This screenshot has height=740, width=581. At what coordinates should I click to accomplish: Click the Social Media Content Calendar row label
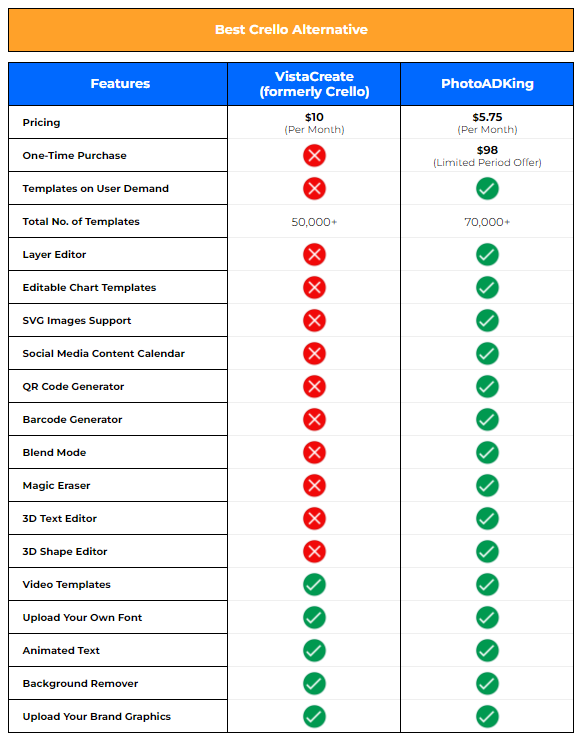103,353
